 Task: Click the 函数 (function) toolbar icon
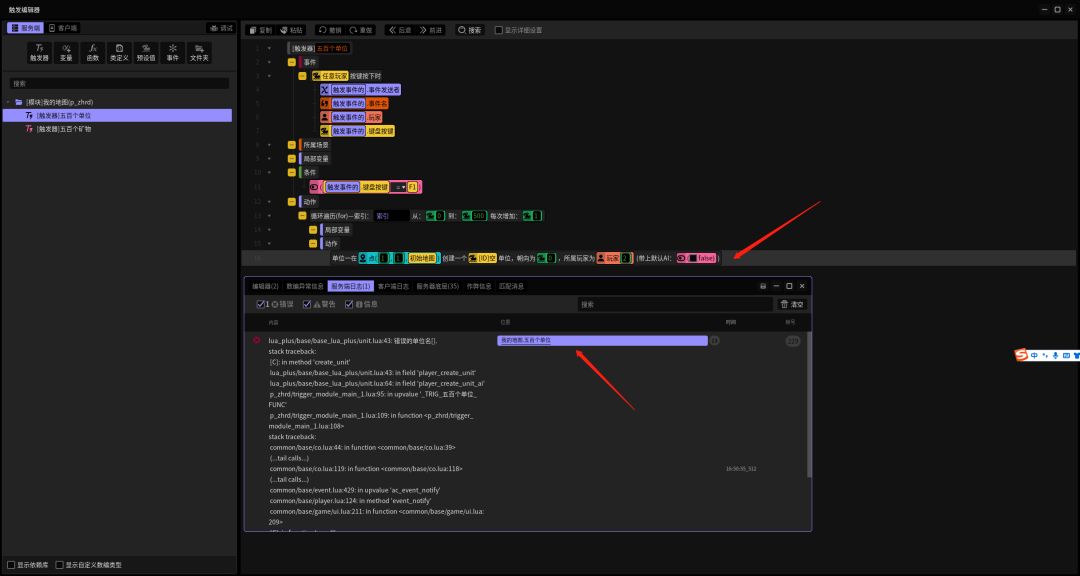tap(93, 52)
